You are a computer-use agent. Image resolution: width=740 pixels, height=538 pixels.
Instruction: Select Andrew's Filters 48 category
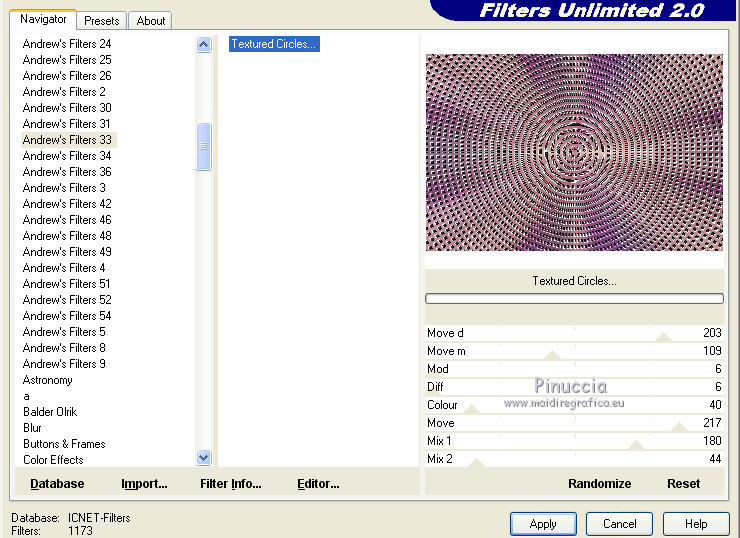(x=67, y=236)
